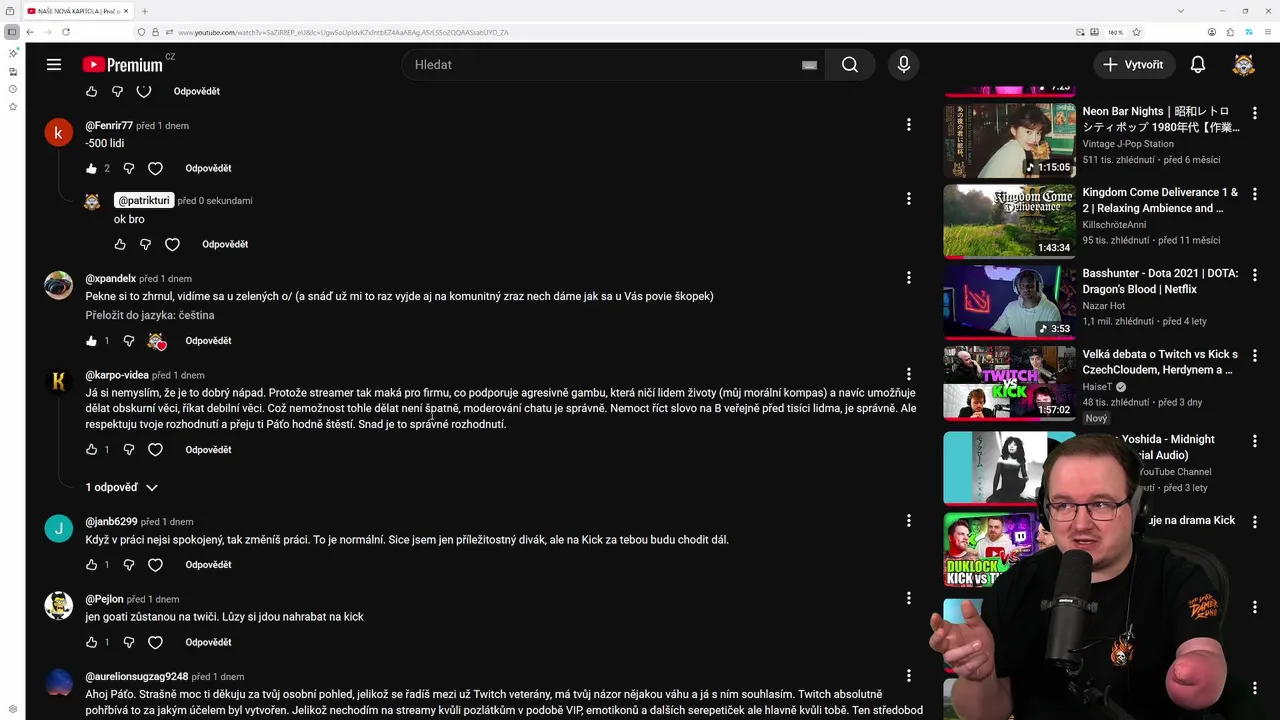Open a new browser tab
Viewport: 1280px width, 720px height.
(x=144, y=11)
